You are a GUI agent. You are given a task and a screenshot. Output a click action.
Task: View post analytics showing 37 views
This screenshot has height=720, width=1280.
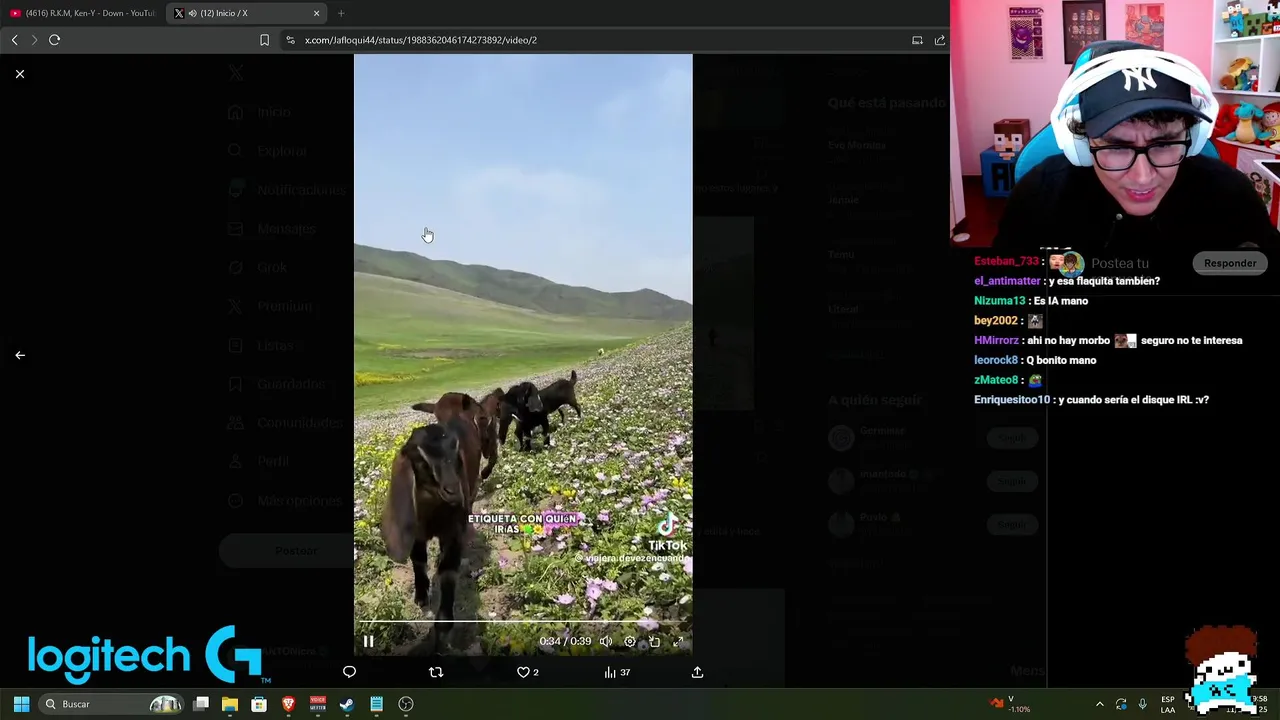click(617, 672)
